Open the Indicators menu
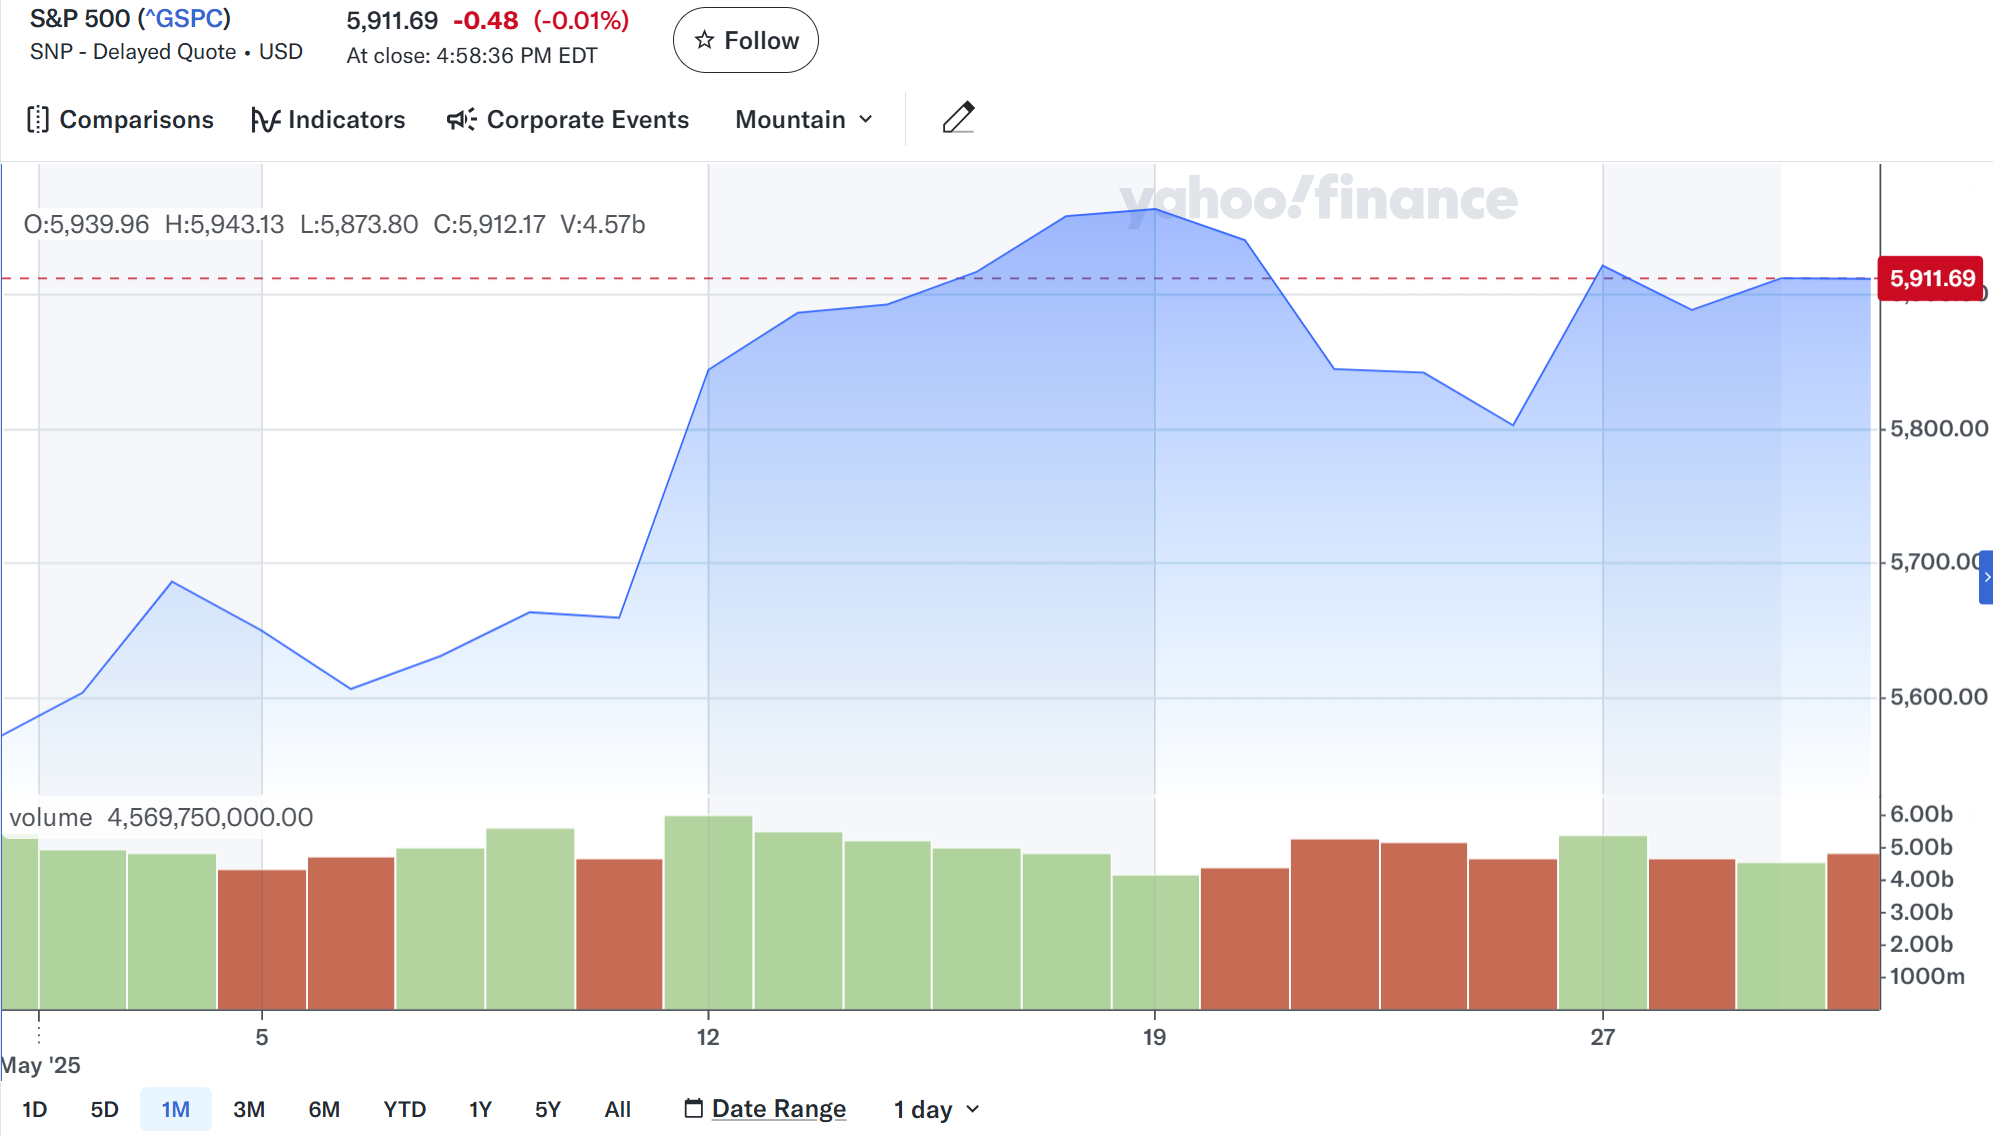This screenshot has height=1136, width=1993. (x=328, y=120)
